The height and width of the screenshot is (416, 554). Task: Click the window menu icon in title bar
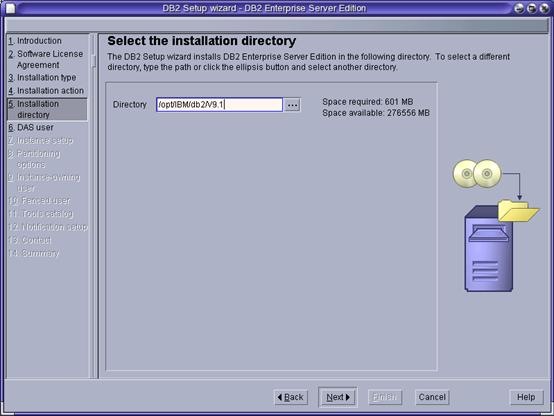click(11, 8)
